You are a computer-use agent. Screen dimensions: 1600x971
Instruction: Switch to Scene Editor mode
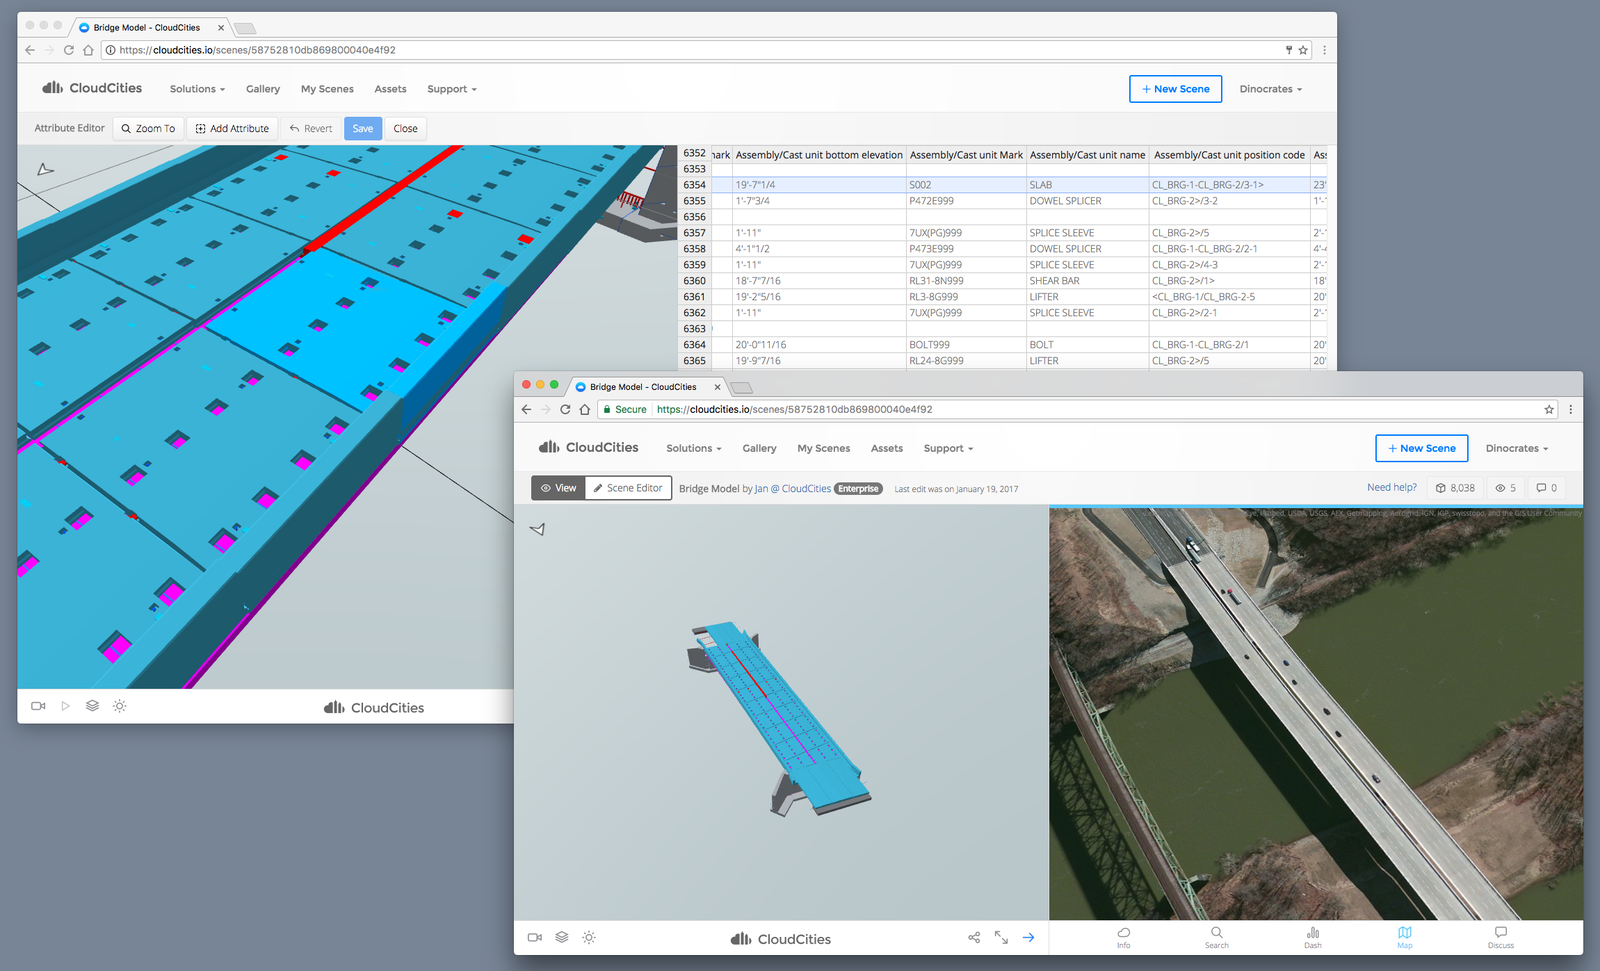coord(628,488)
